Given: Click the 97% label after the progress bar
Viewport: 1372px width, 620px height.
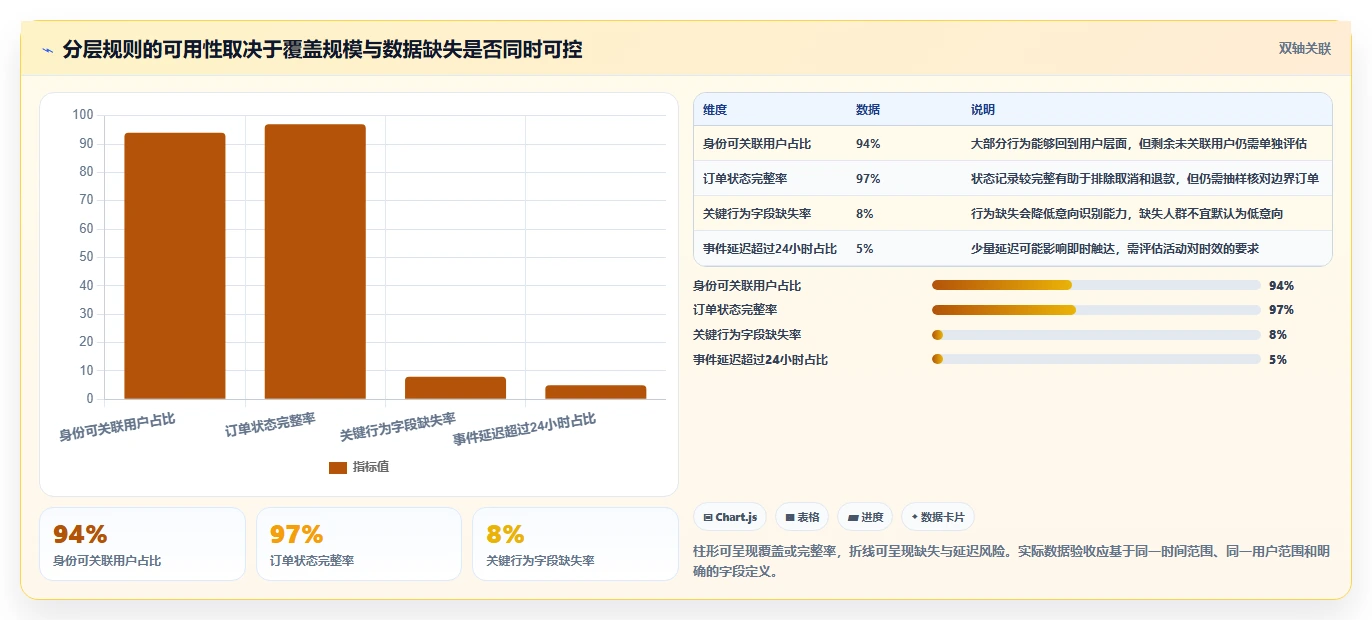Looking at the screenshot, I should pyautogui.click(x=1281, y=310).
